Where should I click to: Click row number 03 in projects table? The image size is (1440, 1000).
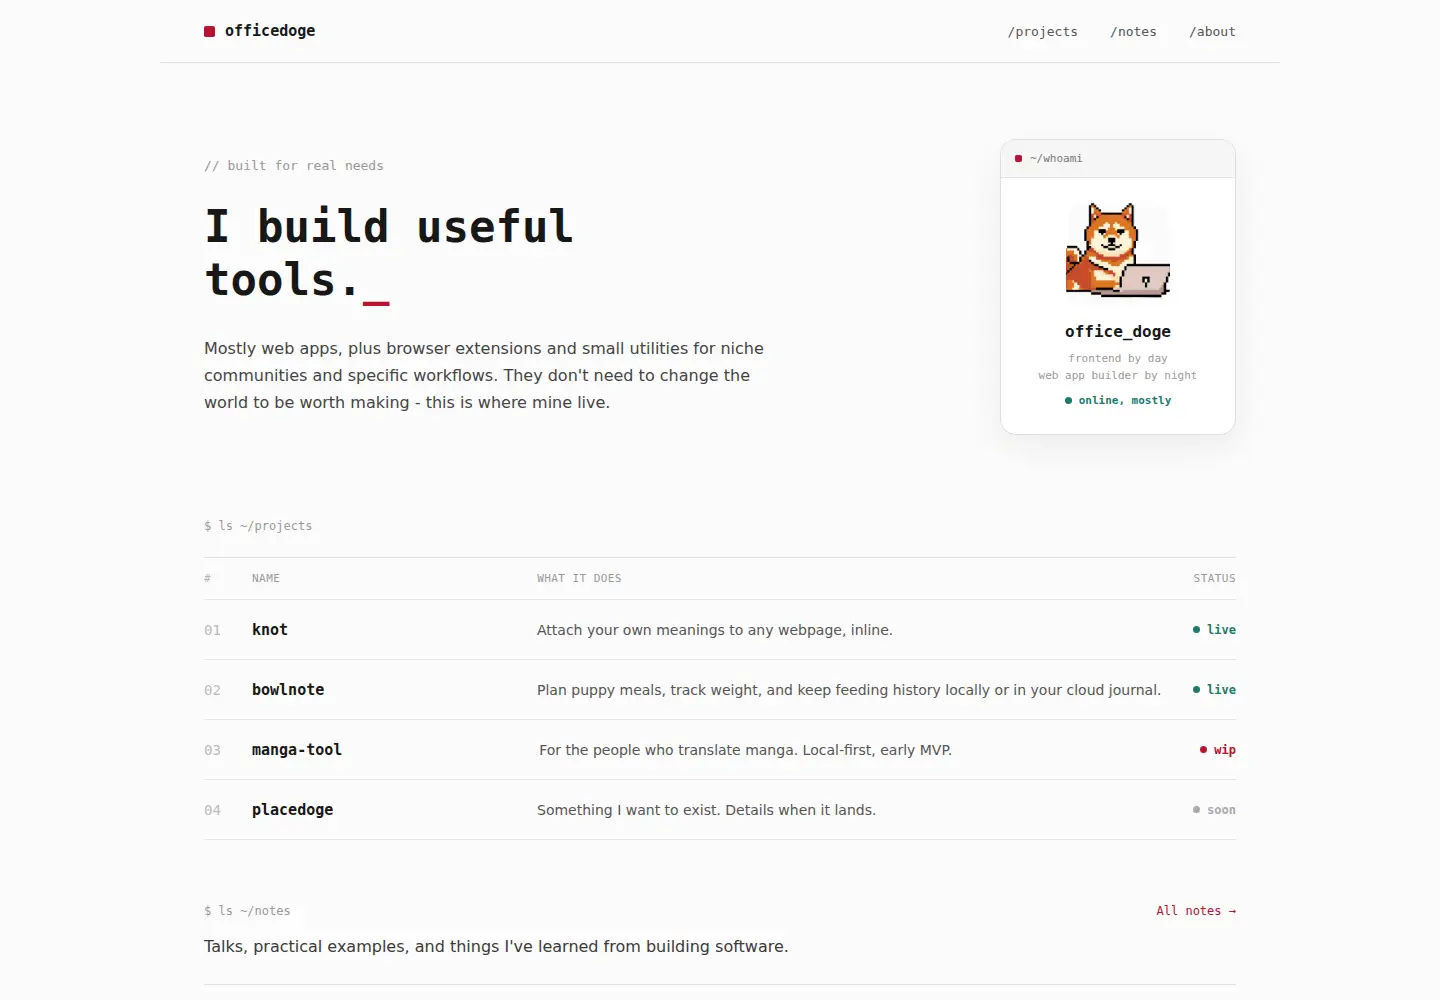[x=212, y=750]
